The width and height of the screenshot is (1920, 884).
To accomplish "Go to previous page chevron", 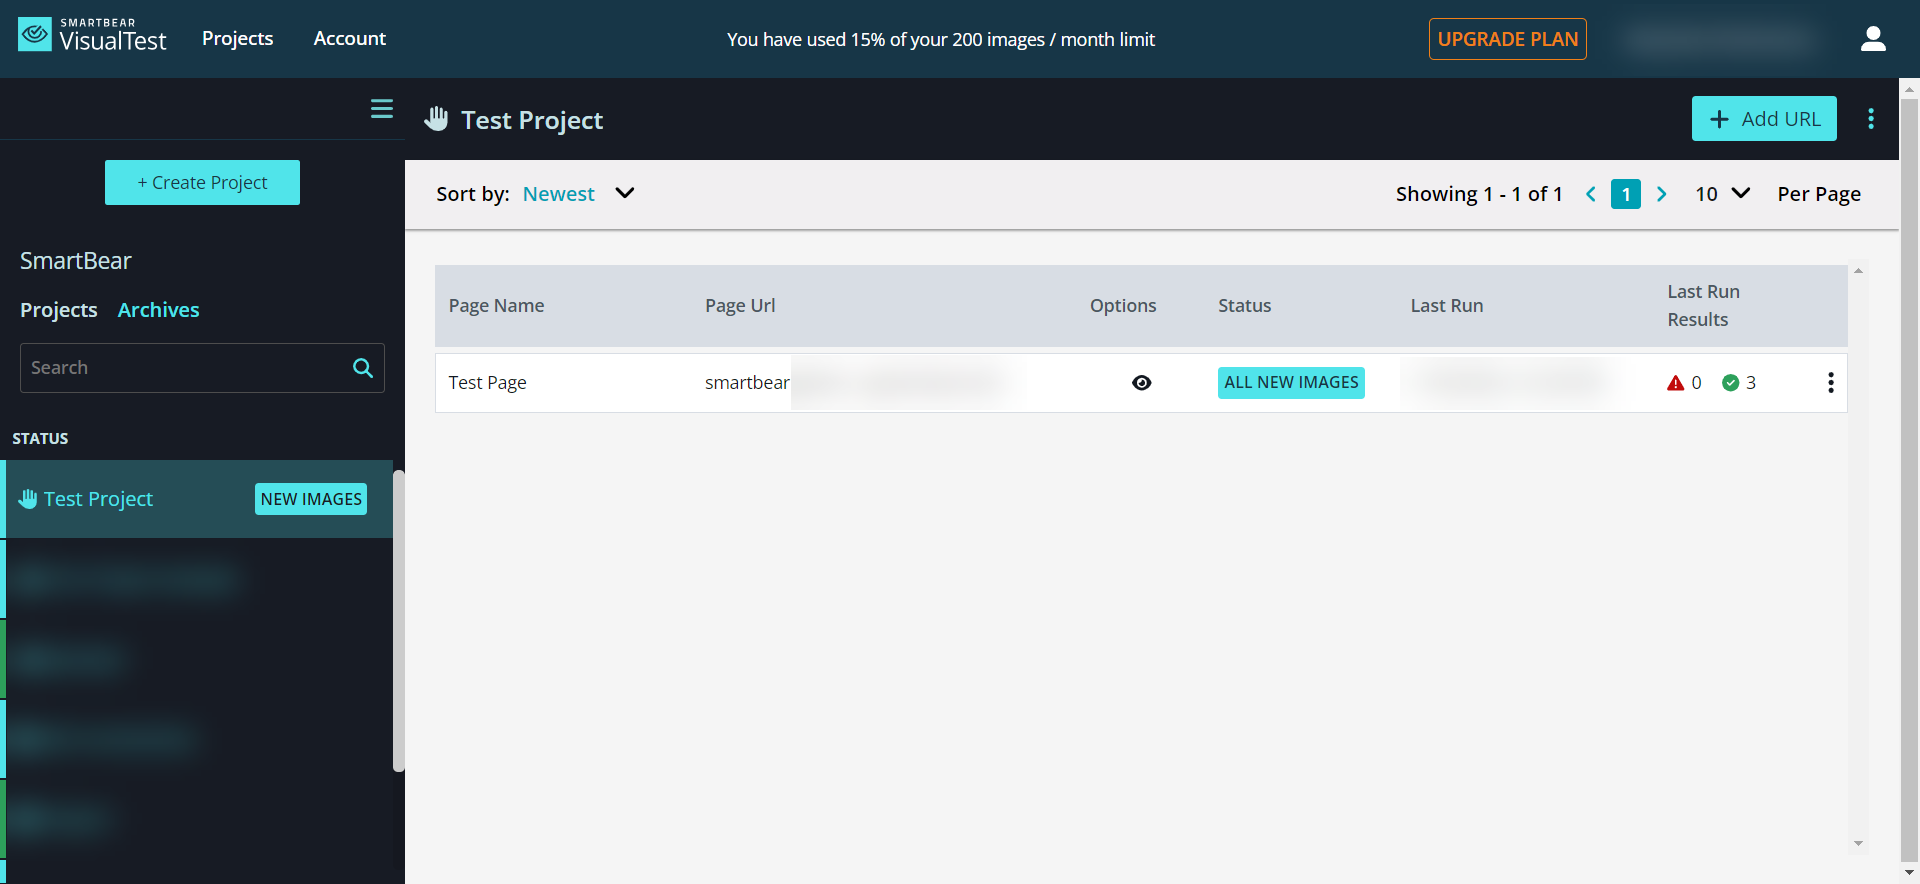I will (1590, 194).
